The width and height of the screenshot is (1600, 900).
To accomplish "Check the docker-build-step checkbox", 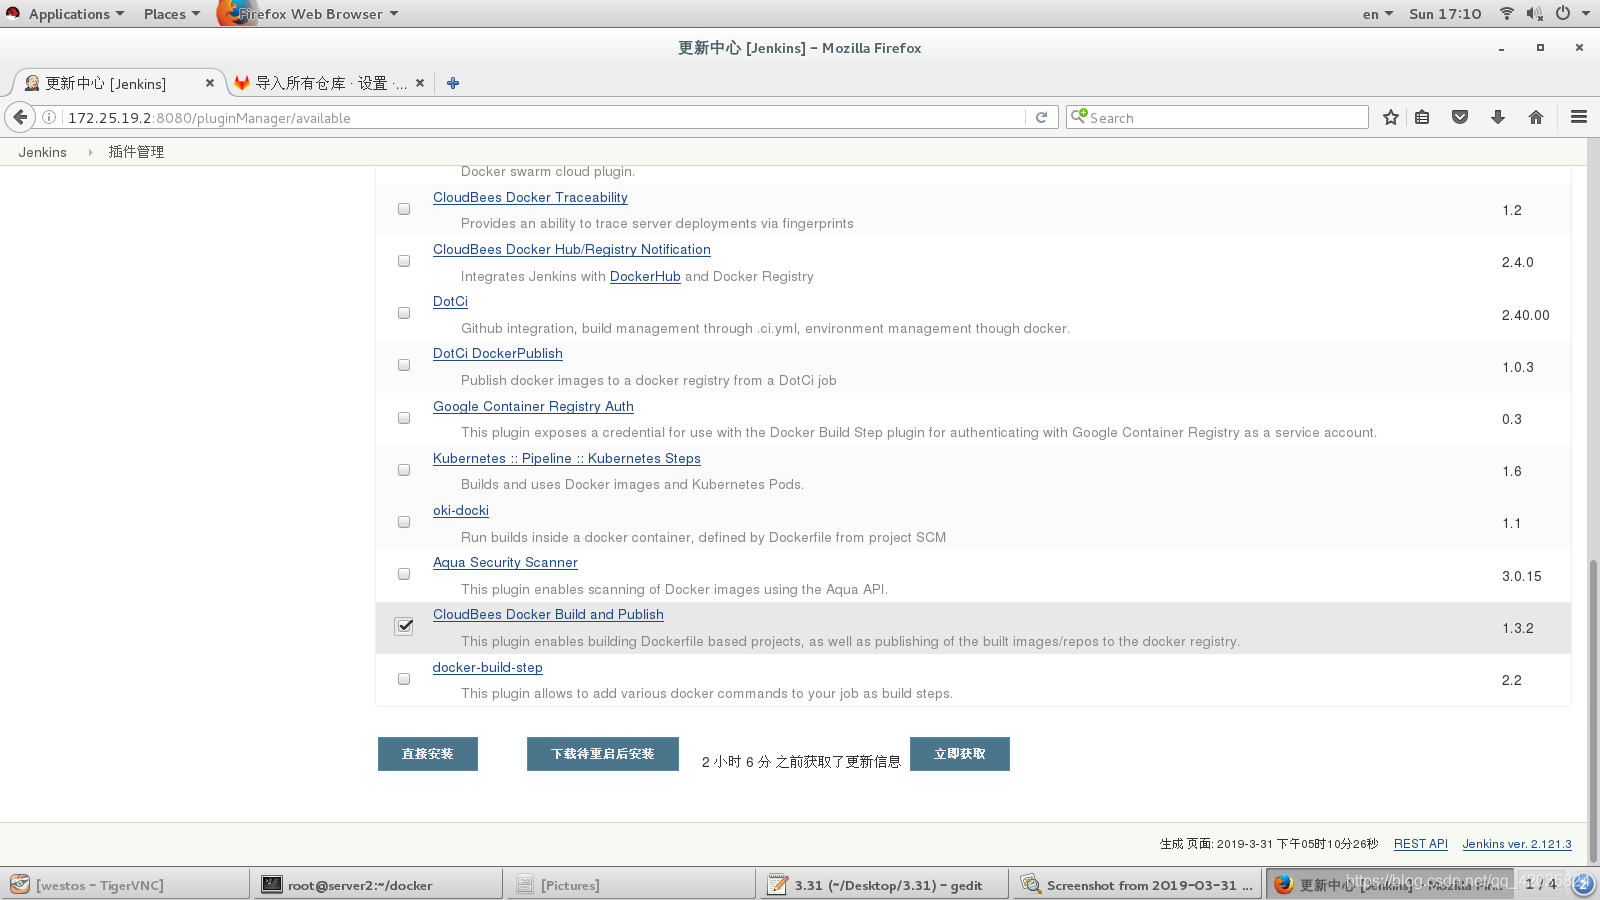I will click(404, 679).
